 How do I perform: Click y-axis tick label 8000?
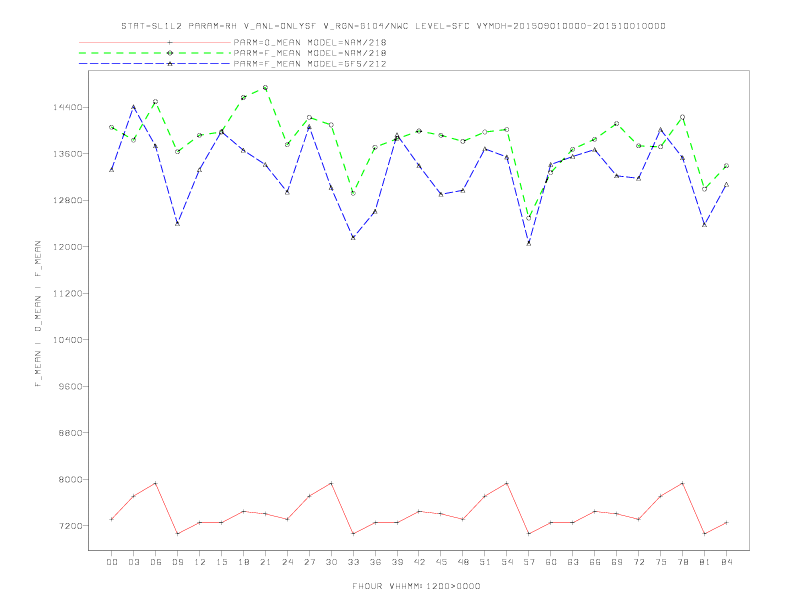tap(70, 479)
